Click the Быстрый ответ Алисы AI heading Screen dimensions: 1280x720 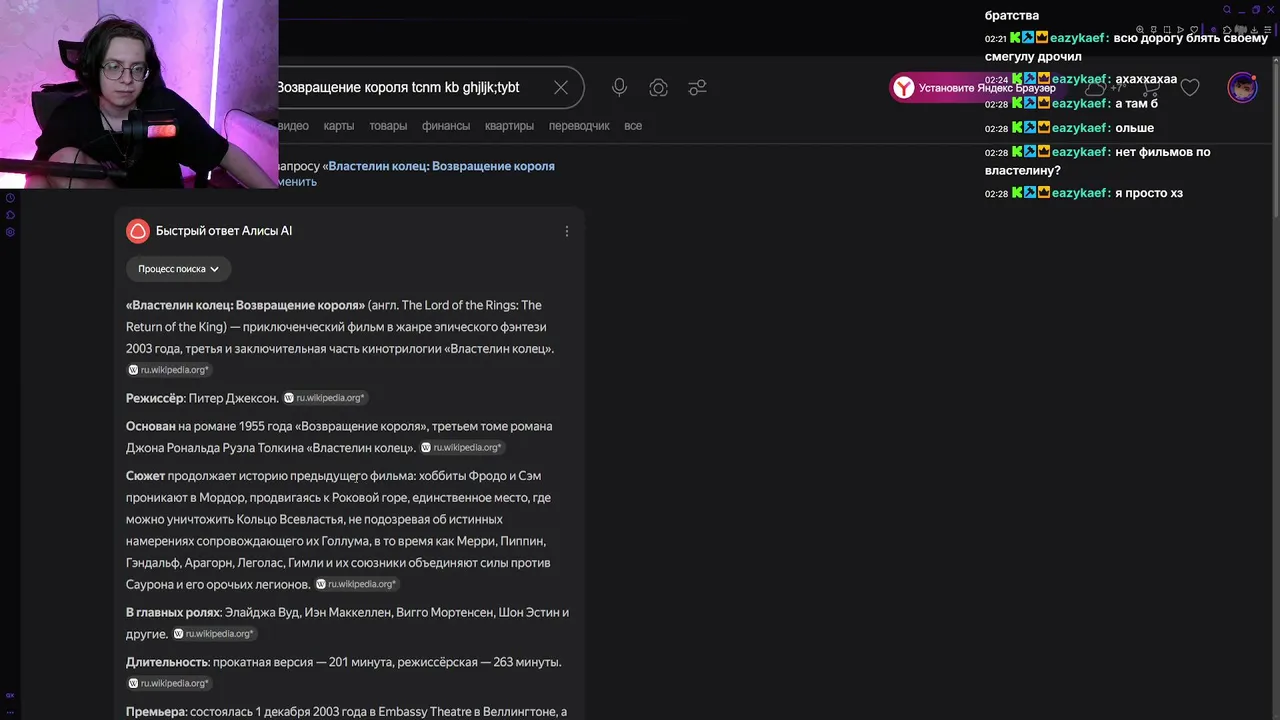(x=224, y=231)
